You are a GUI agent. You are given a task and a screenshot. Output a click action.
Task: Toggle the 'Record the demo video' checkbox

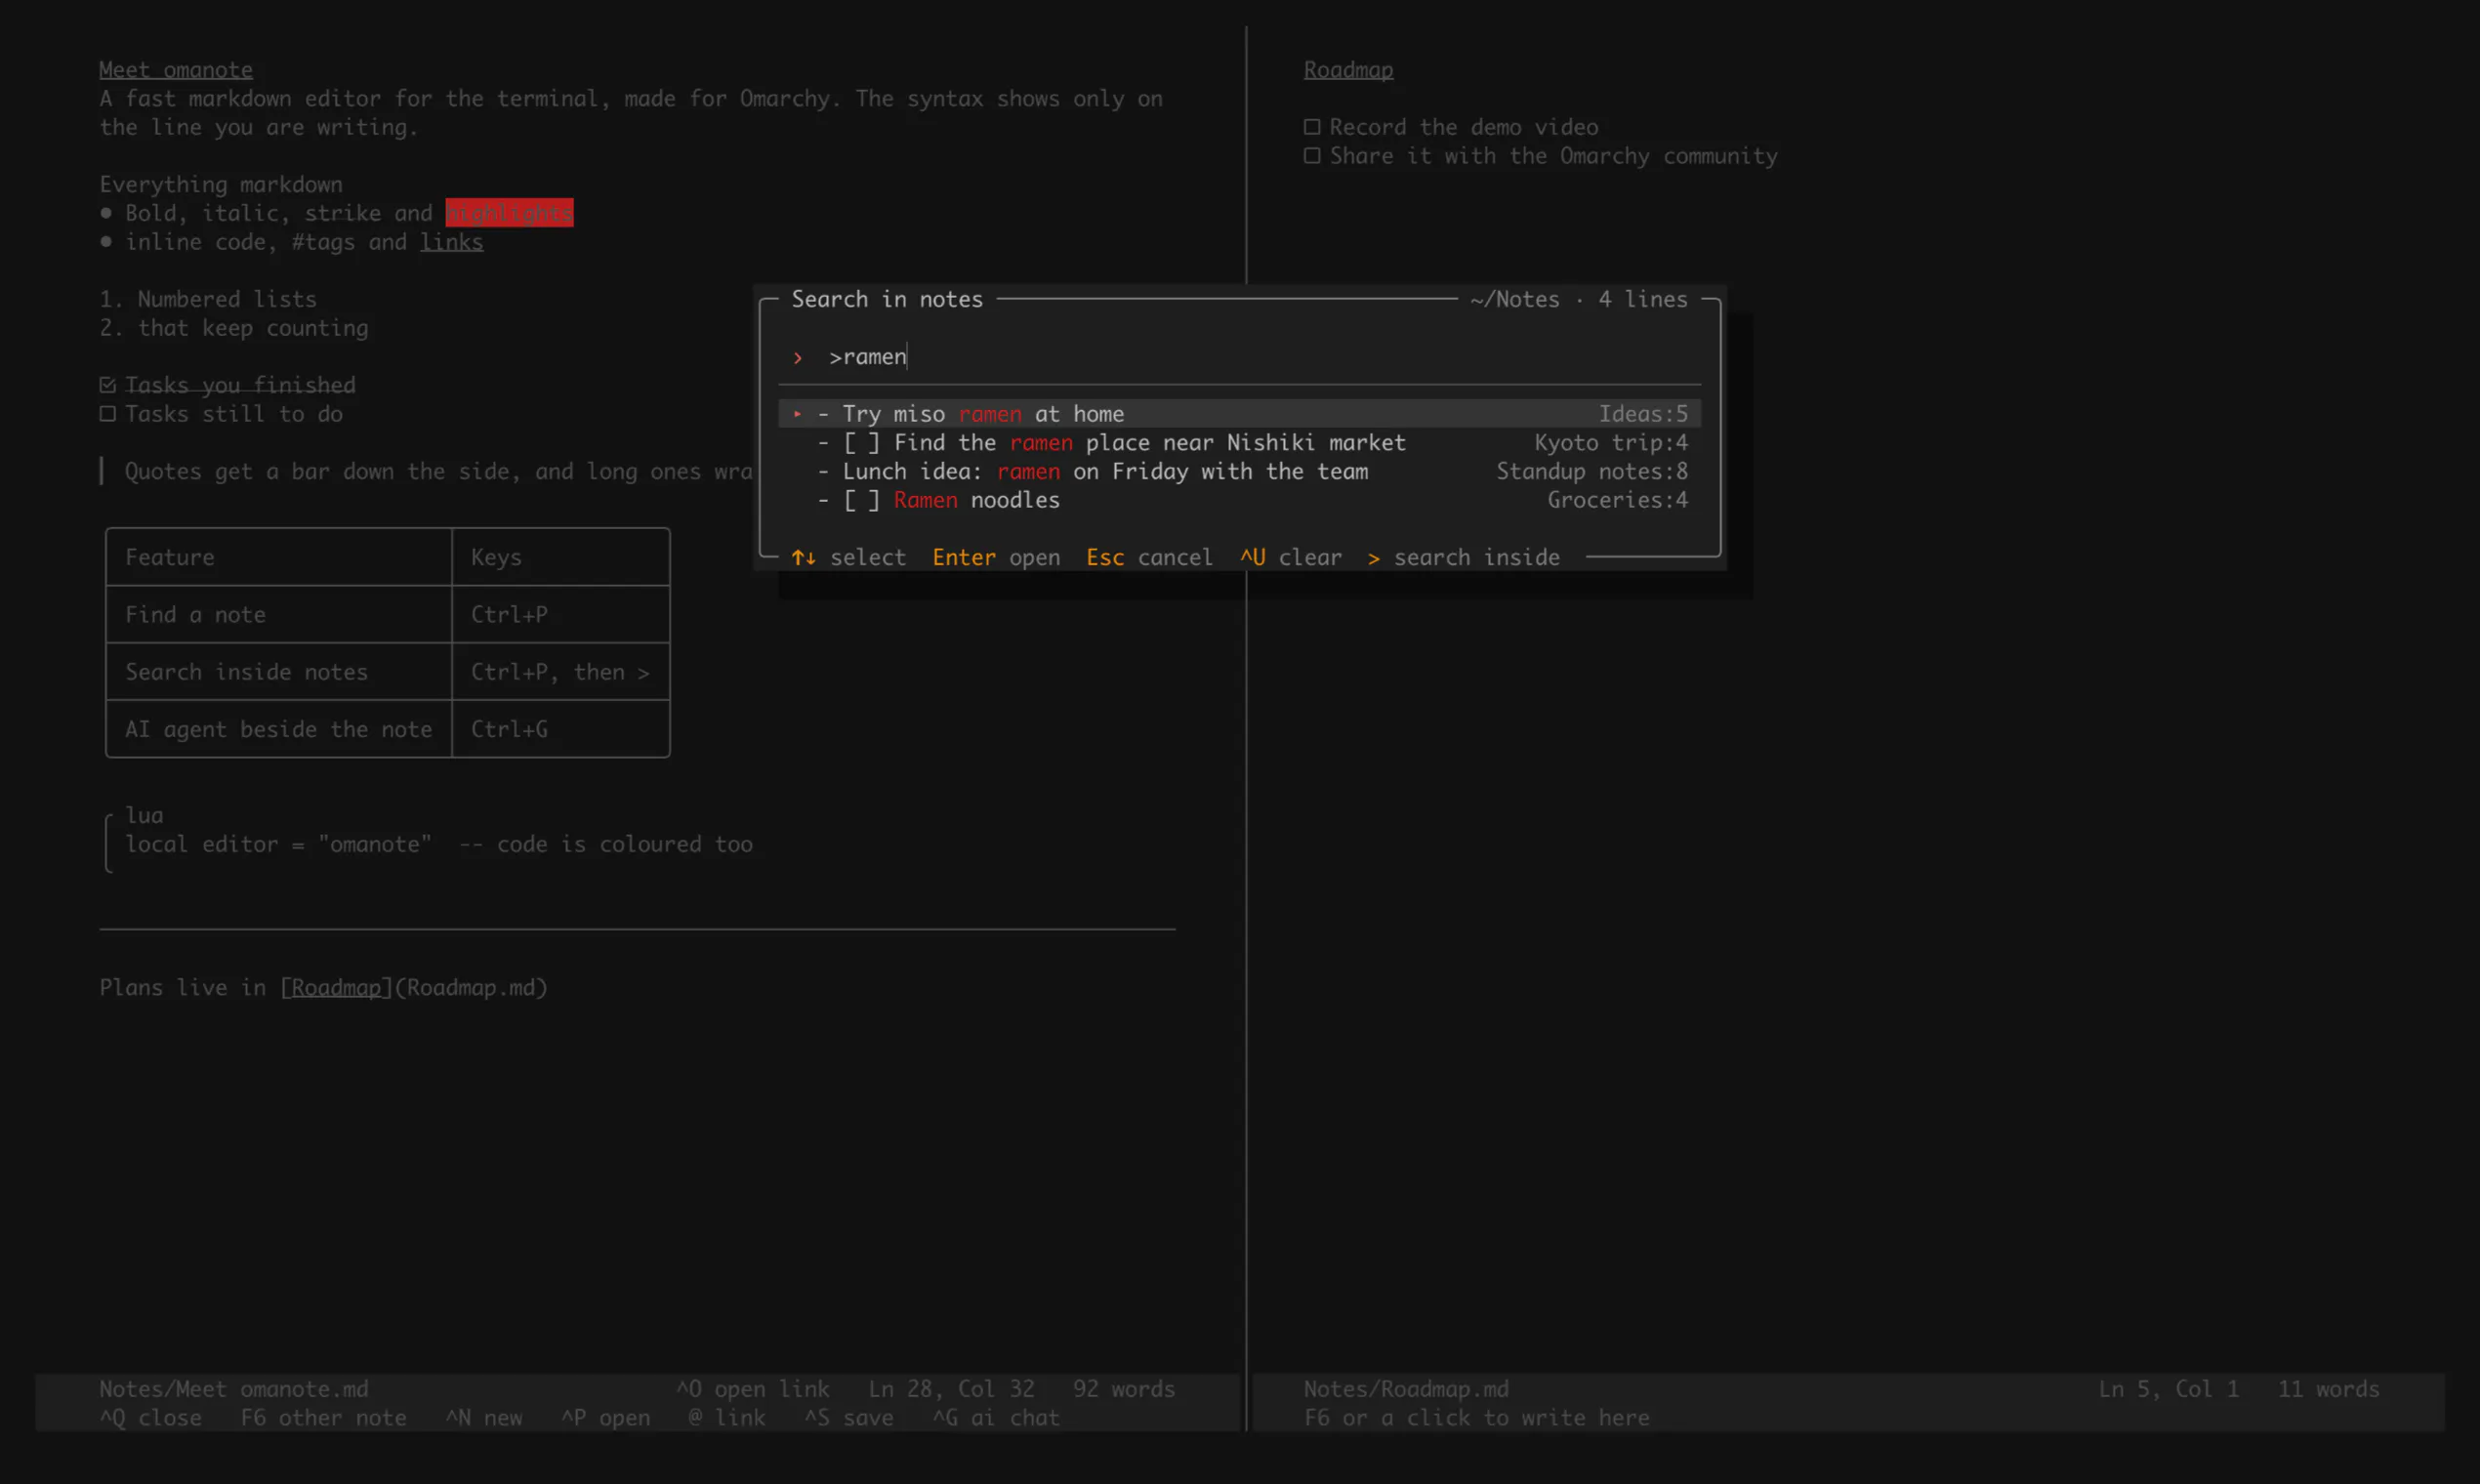tap(1311, 127)
